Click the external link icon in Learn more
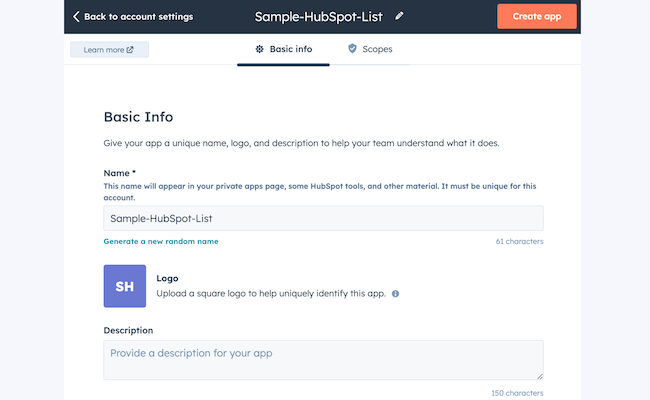650x400 pixels. tap(130, 50)
